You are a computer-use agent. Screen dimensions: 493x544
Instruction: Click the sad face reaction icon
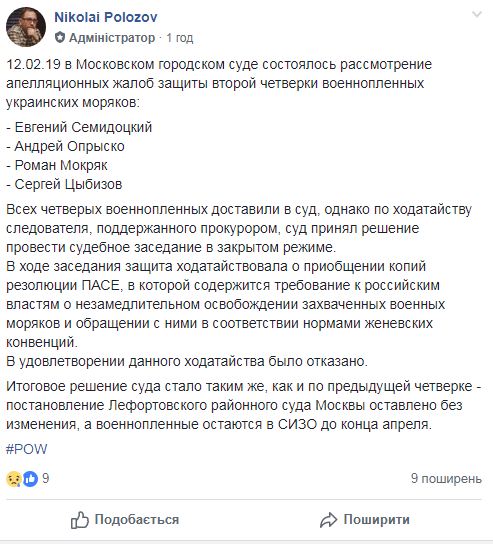[14, 479]
